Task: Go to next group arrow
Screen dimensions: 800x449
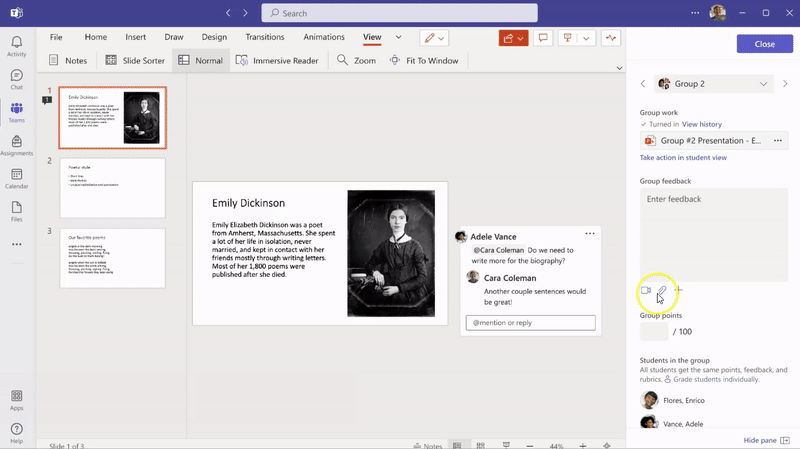Action: pos(785,84)
